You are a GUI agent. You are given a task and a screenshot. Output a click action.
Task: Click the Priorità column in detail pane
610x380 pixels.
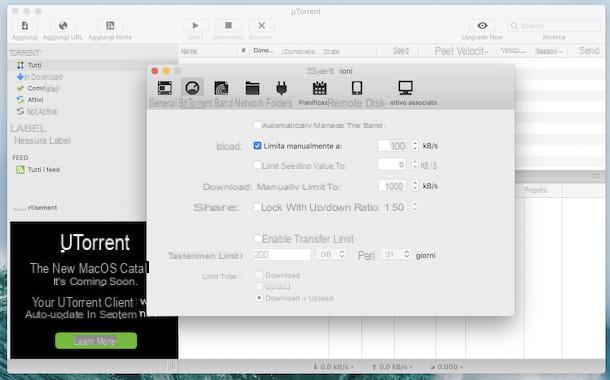[536, 191]
